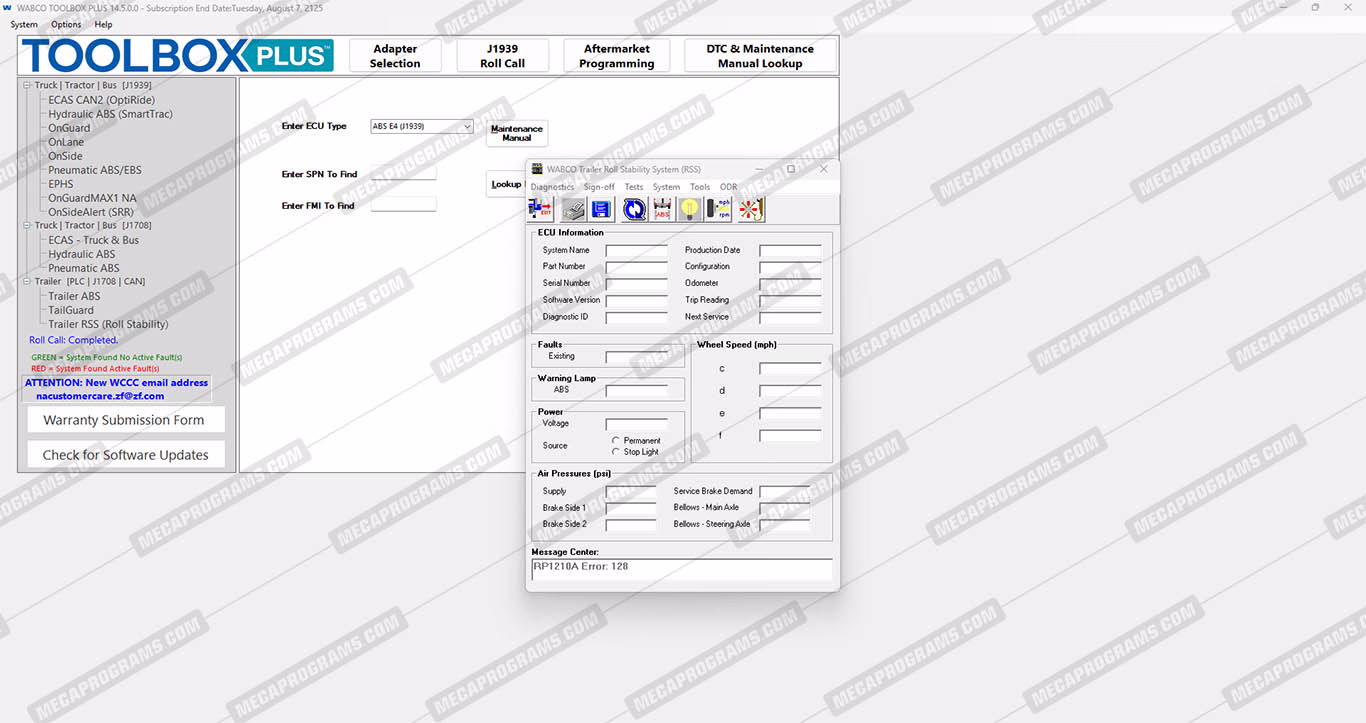This screenshot has height=723, width=1366.
Task: Select Trailer RSS (Roll Stability) in the tree
Action: click(x=108, y=324)
